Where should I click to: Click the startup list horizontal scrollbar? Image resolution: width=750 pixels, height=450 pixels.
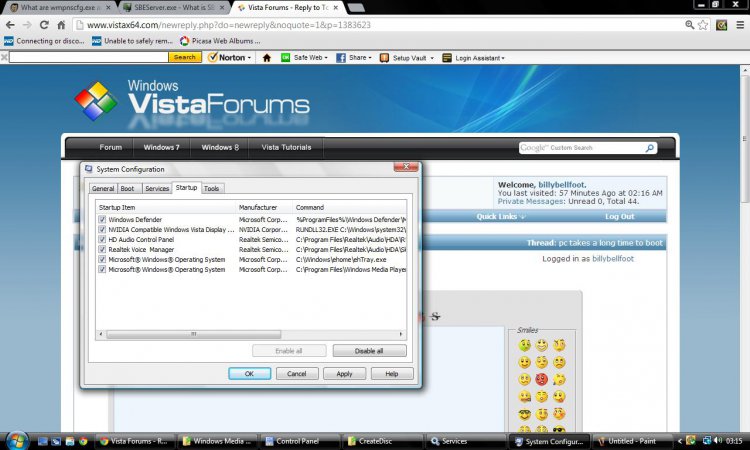tap(193, 334)
